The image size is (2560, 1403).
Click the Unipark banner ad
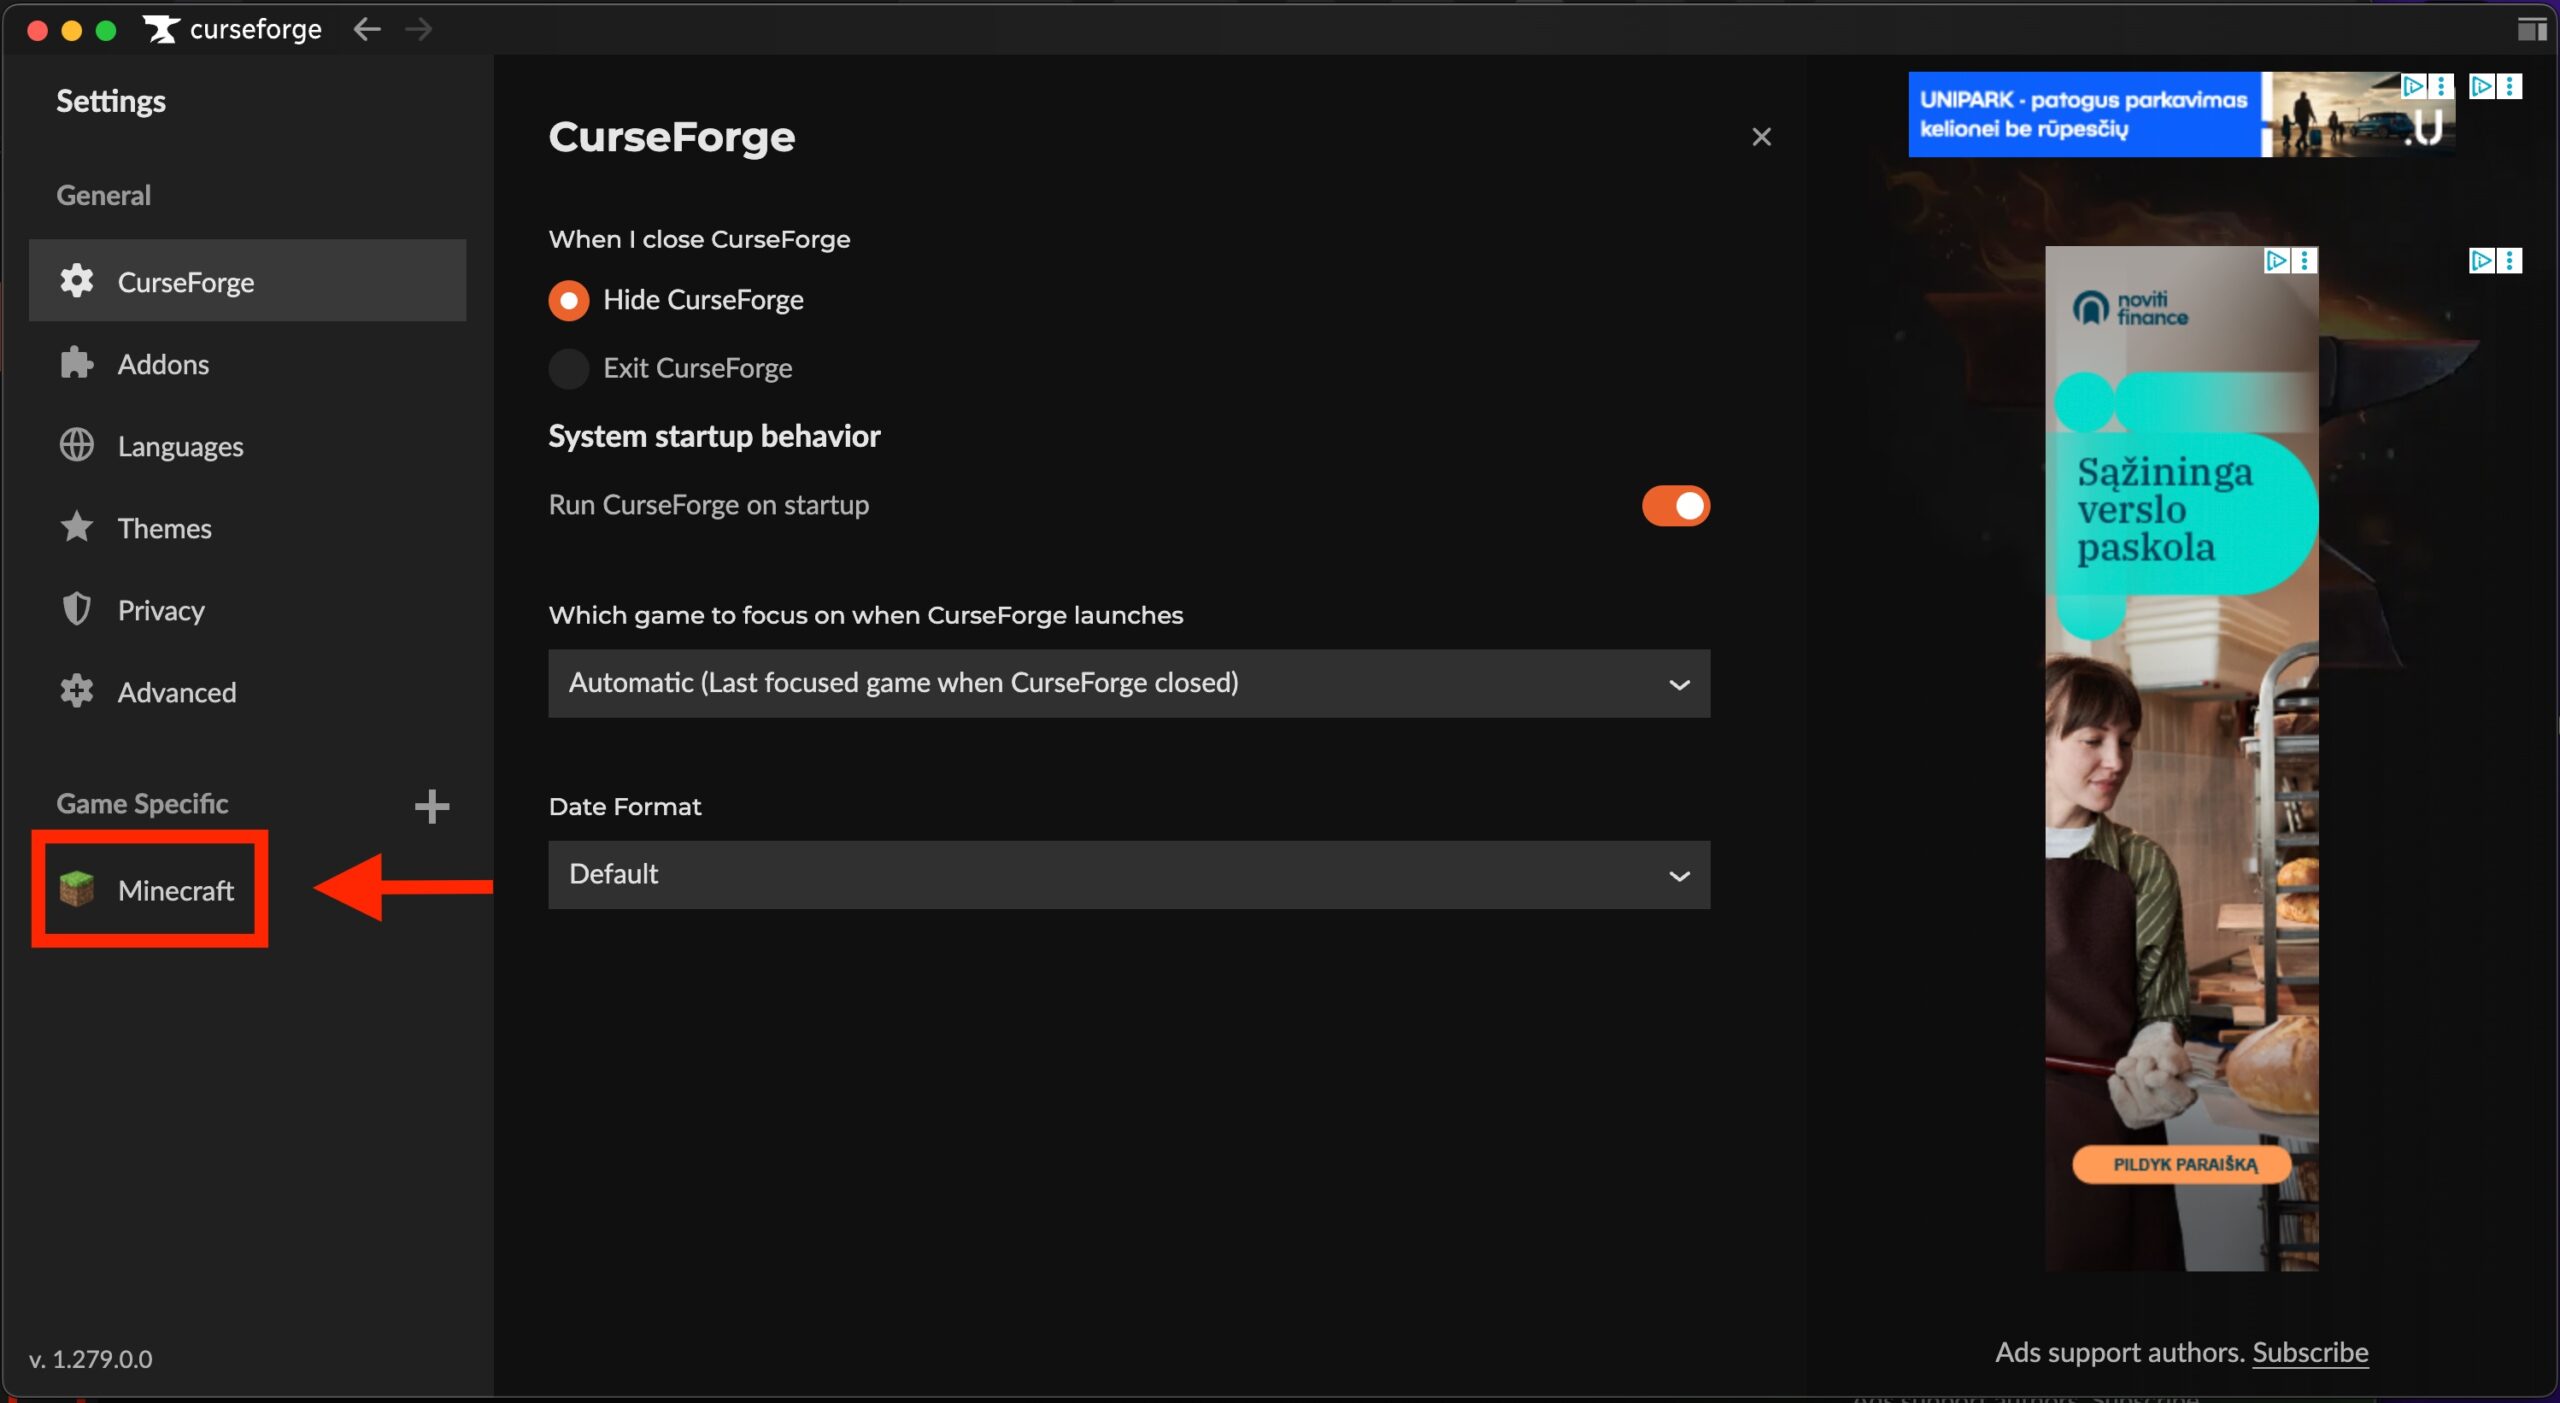tap(2181, 114)
